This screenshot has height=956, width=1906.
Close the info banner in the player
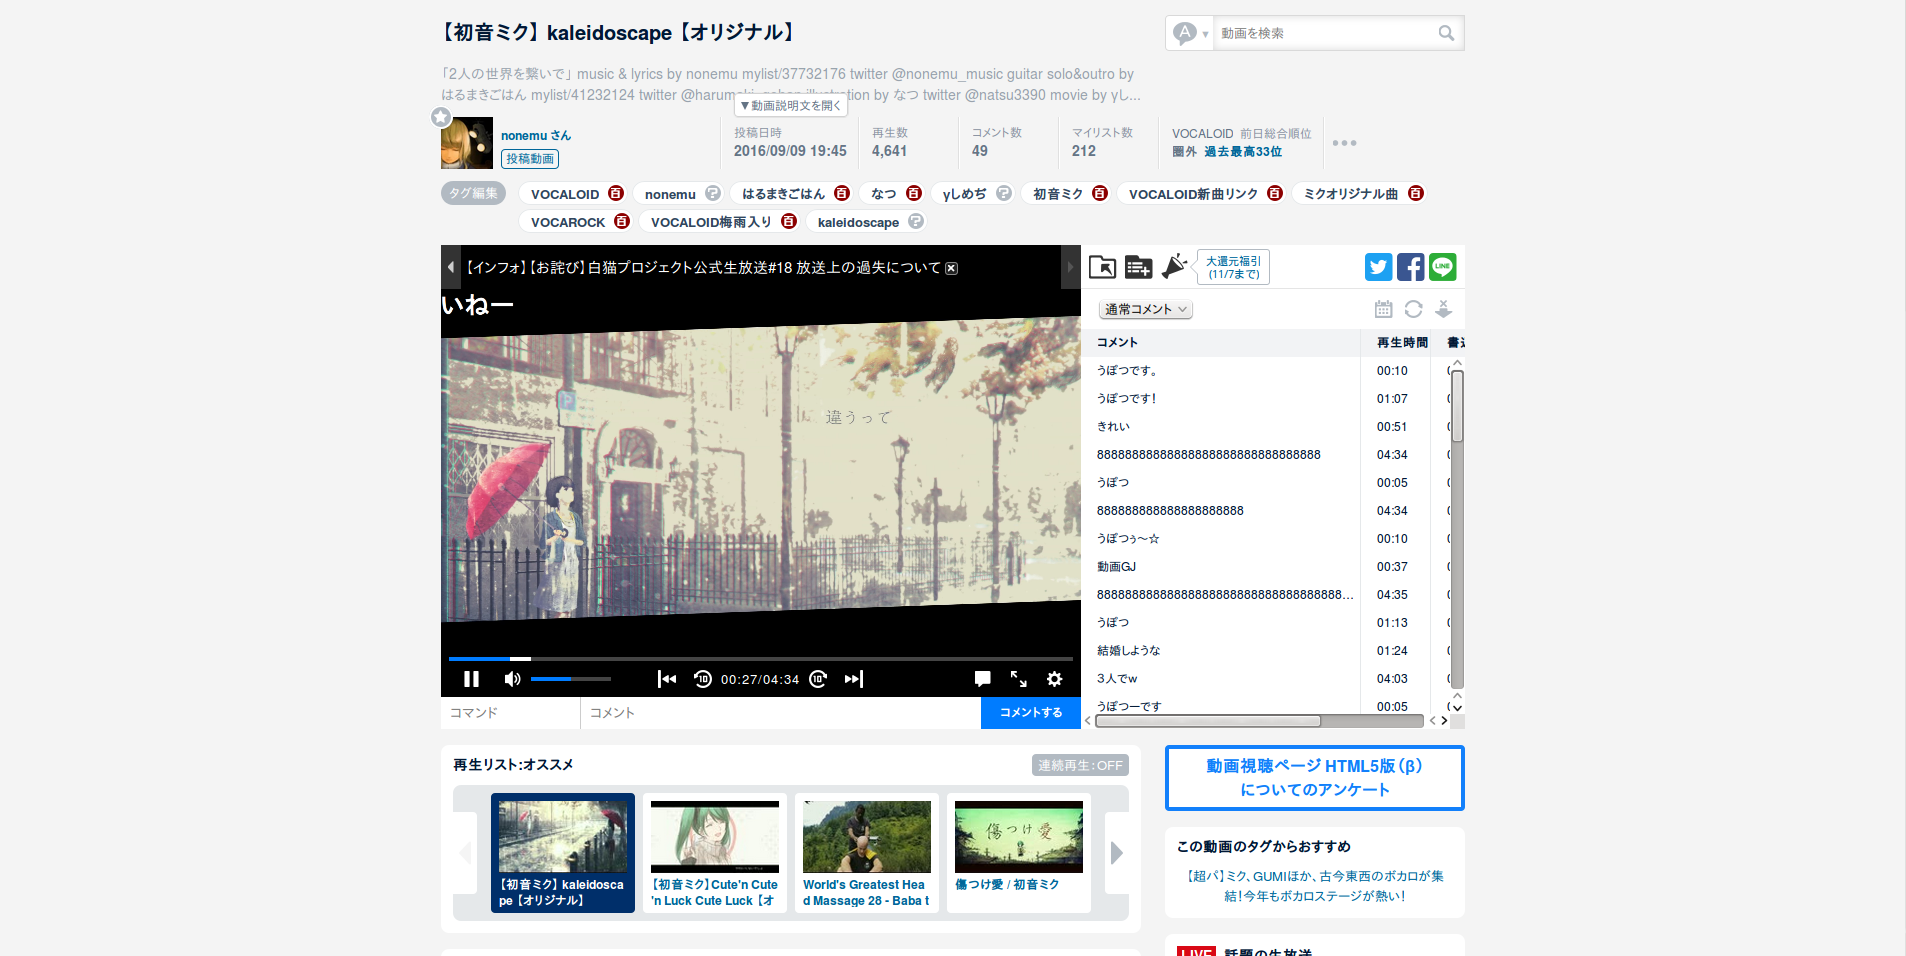pos(951,268)
